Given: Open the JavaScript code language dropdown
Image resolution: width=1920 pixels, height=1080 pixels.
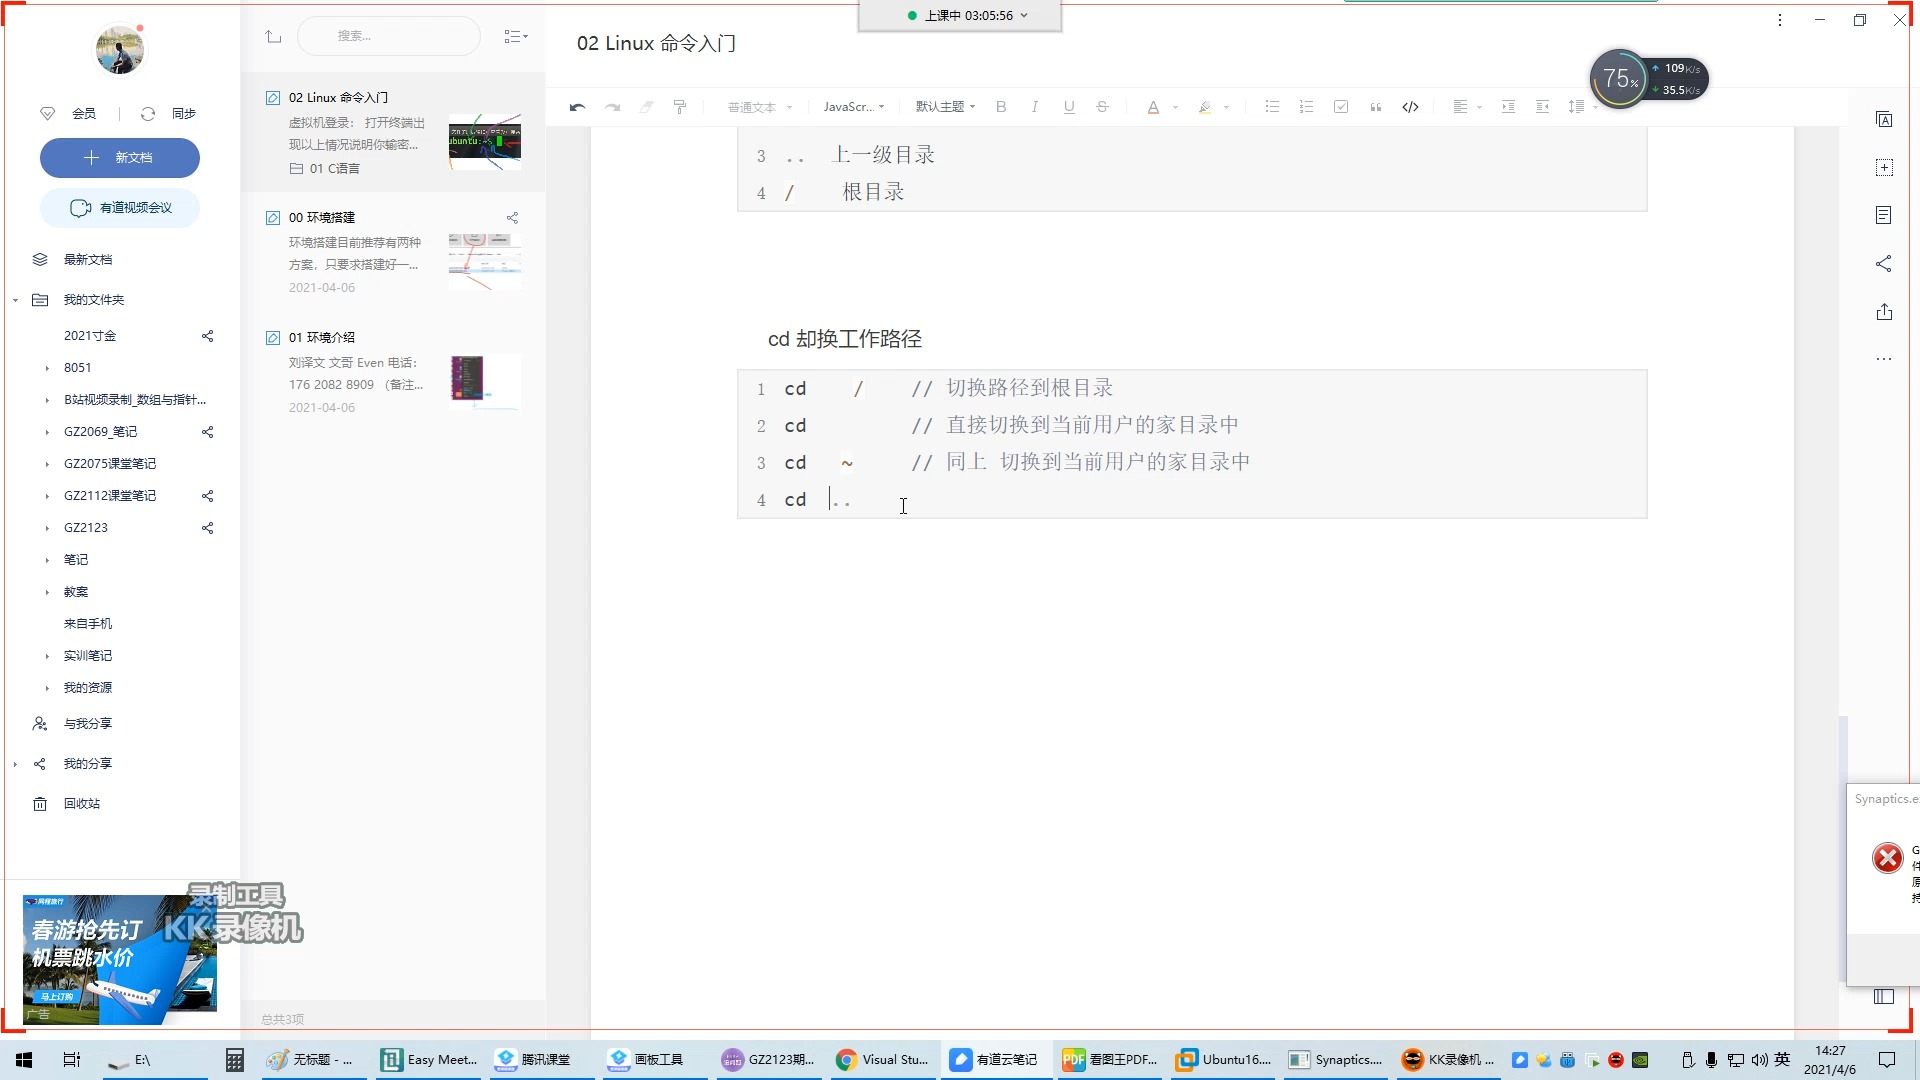Looking at the screenshot, I should coord(853,107).
